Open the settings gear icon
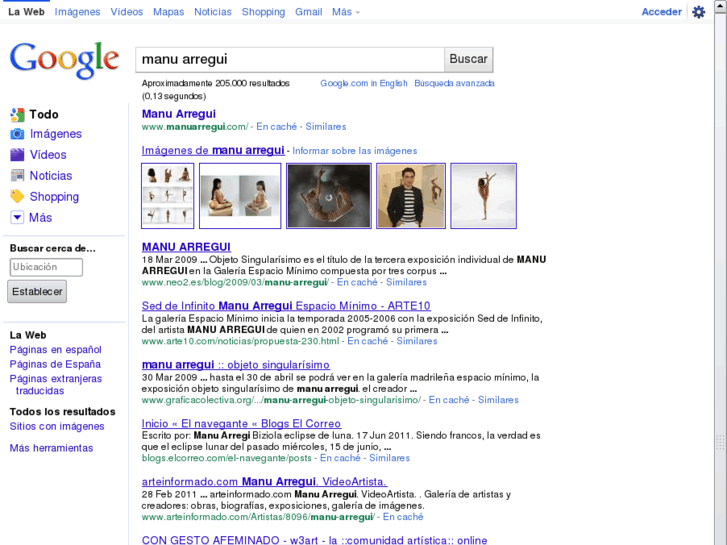This screenshot has width=727, height=545. click(x=699, y=12)
